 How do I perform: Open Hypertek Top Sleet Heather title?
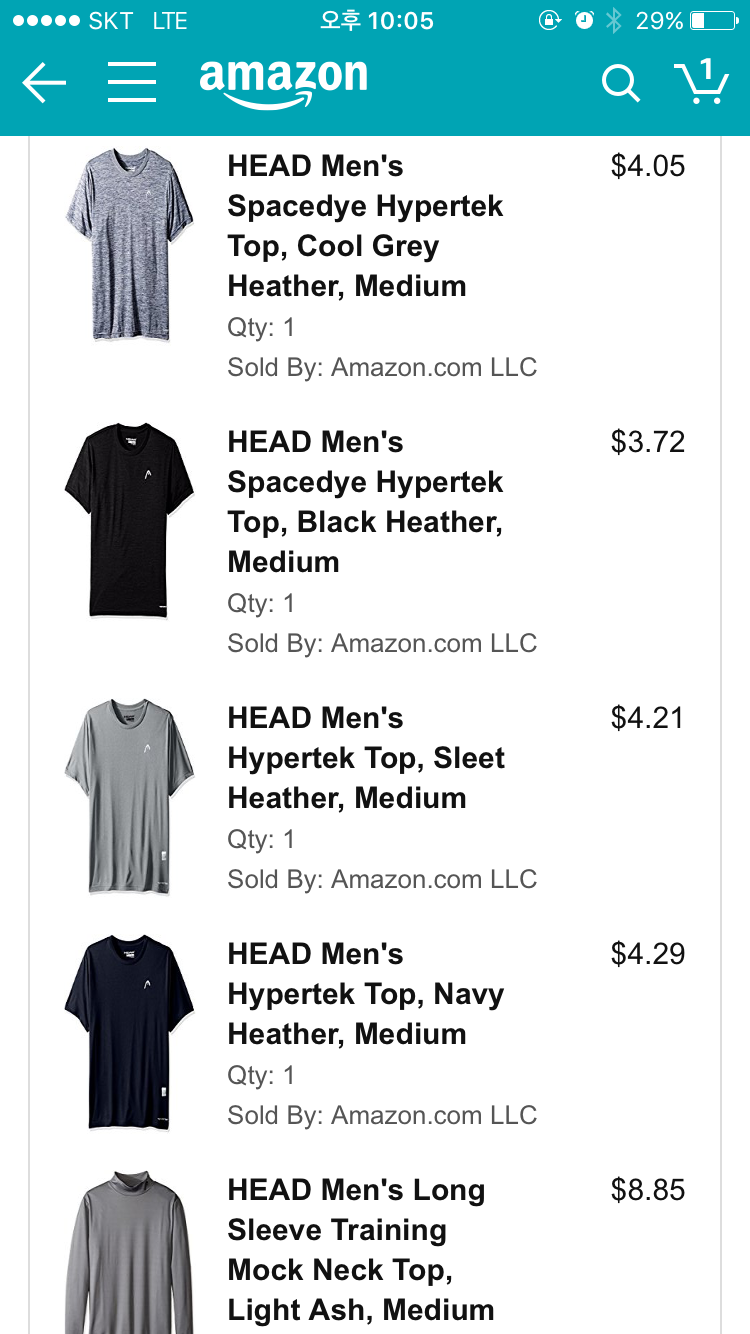pos(365,758)
